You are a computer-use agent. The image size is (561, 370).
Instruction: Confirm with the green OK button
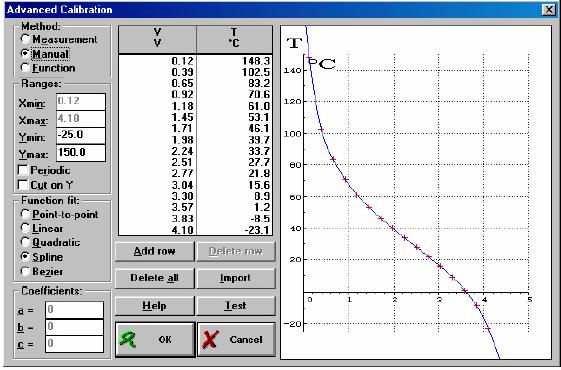(x=155, y=339)
